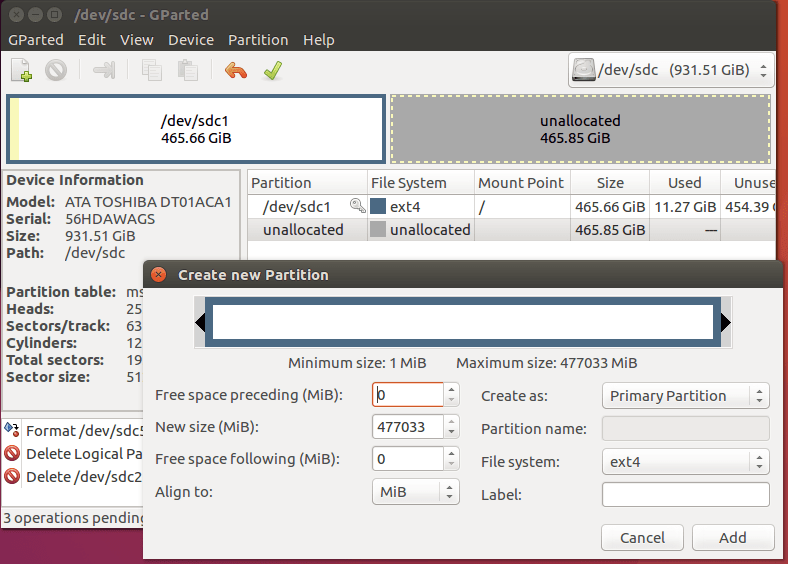Select the /dev/sdc1 block in disk map

[196, 129]
